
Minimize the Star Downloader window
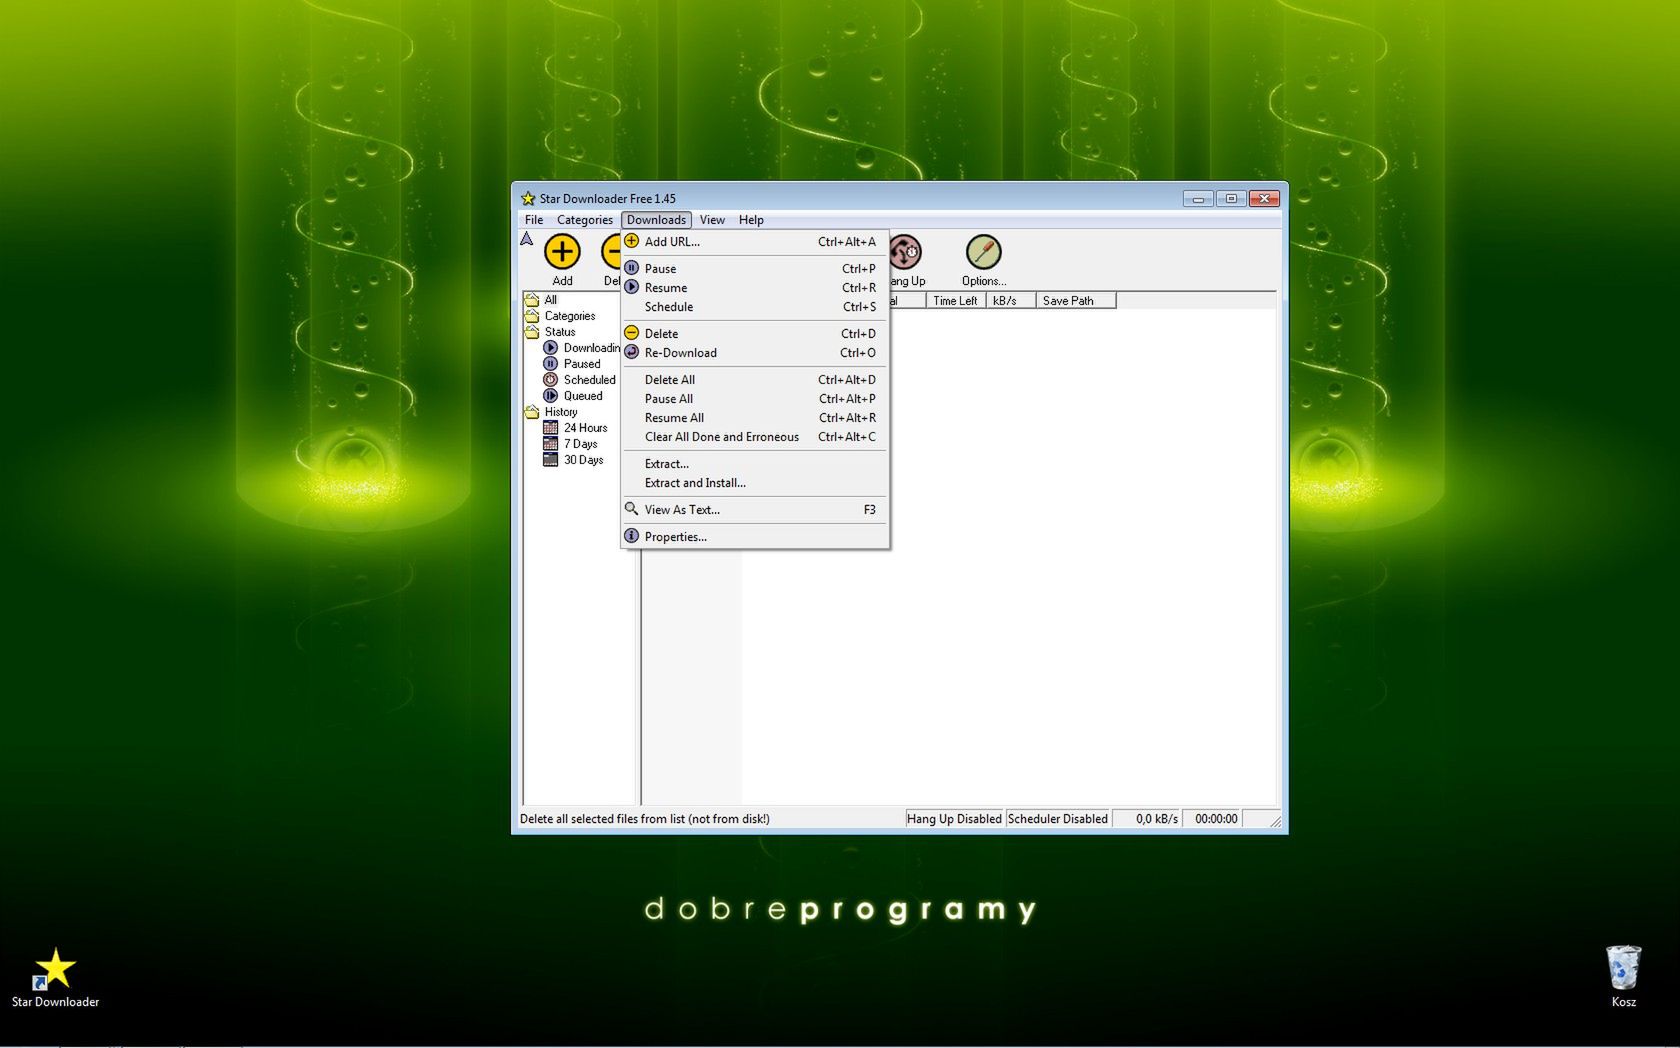pyautogui.click(x=1197, y=199)
